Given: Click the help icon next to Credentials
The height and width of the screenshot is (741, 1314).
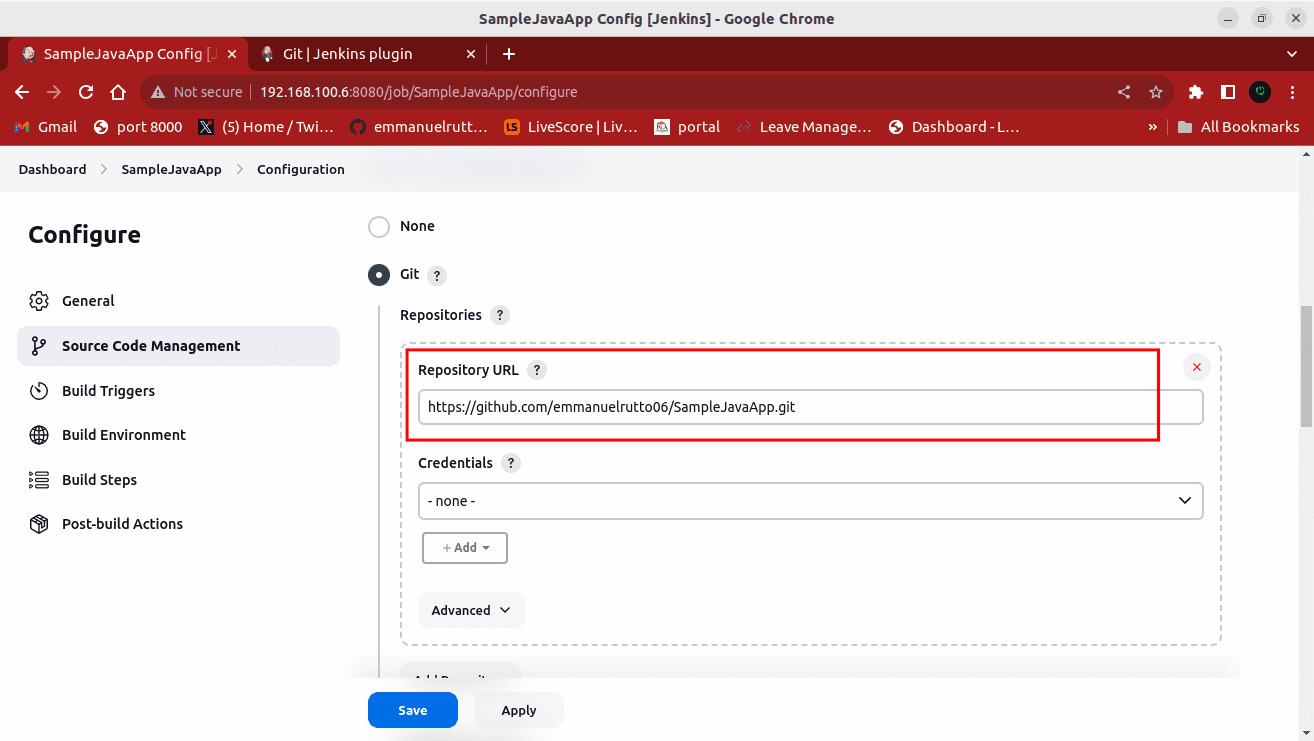Looking at the screenshot, I should click(x=511, y=463).
